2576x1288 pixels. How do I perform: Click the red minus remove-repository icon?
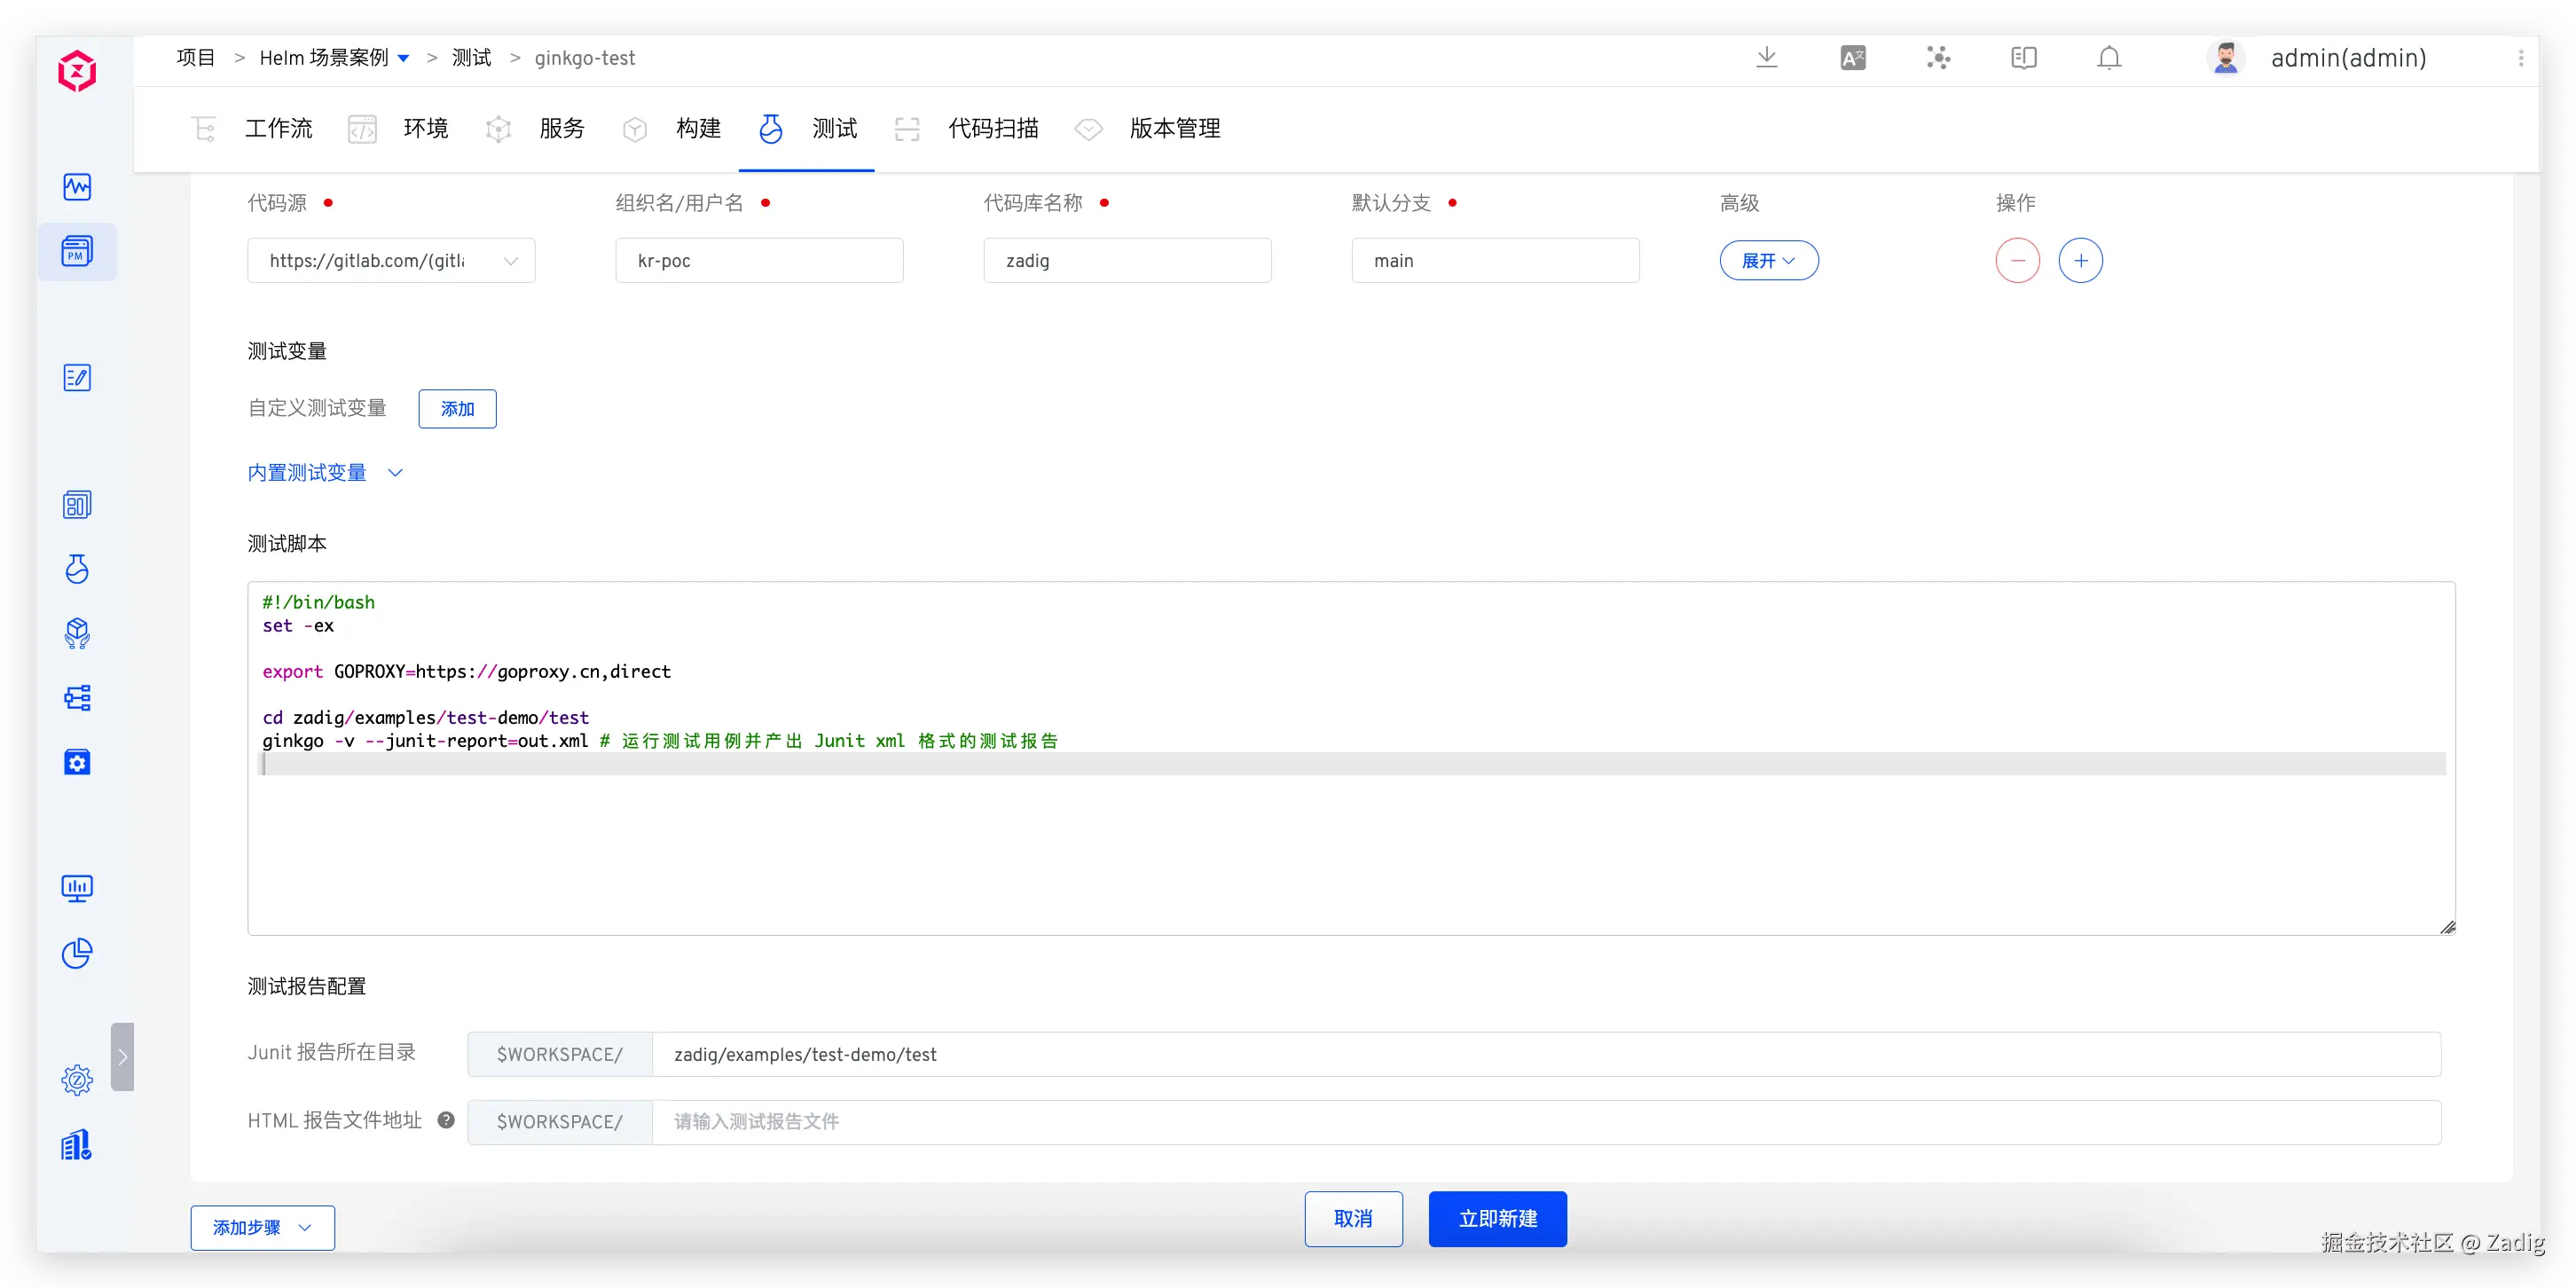click(x=2017, y=261)
